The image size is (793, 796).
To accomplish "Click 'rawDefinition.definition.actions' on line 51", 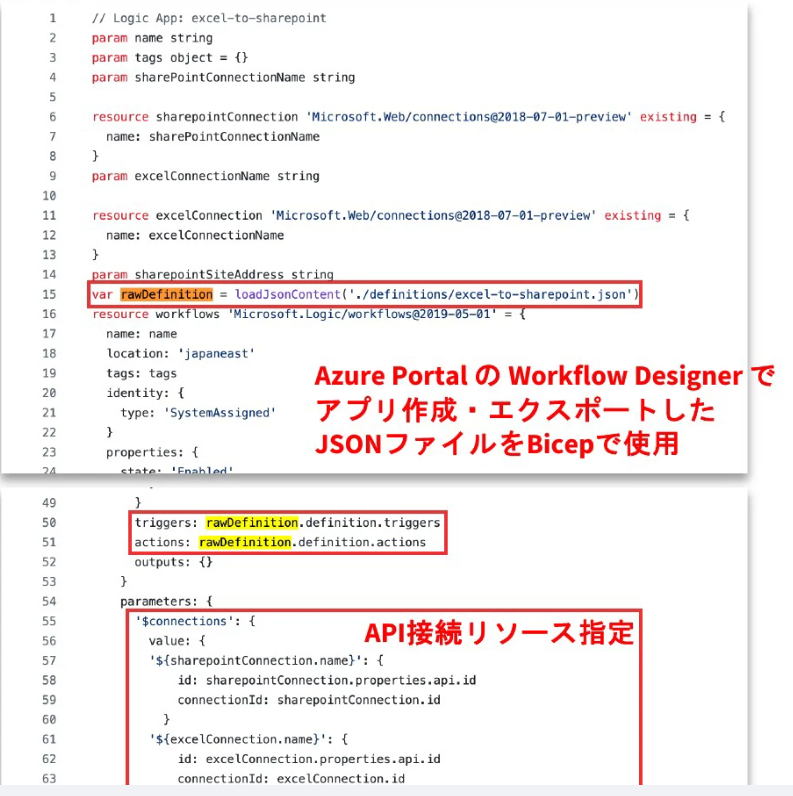I will point(312,543).
